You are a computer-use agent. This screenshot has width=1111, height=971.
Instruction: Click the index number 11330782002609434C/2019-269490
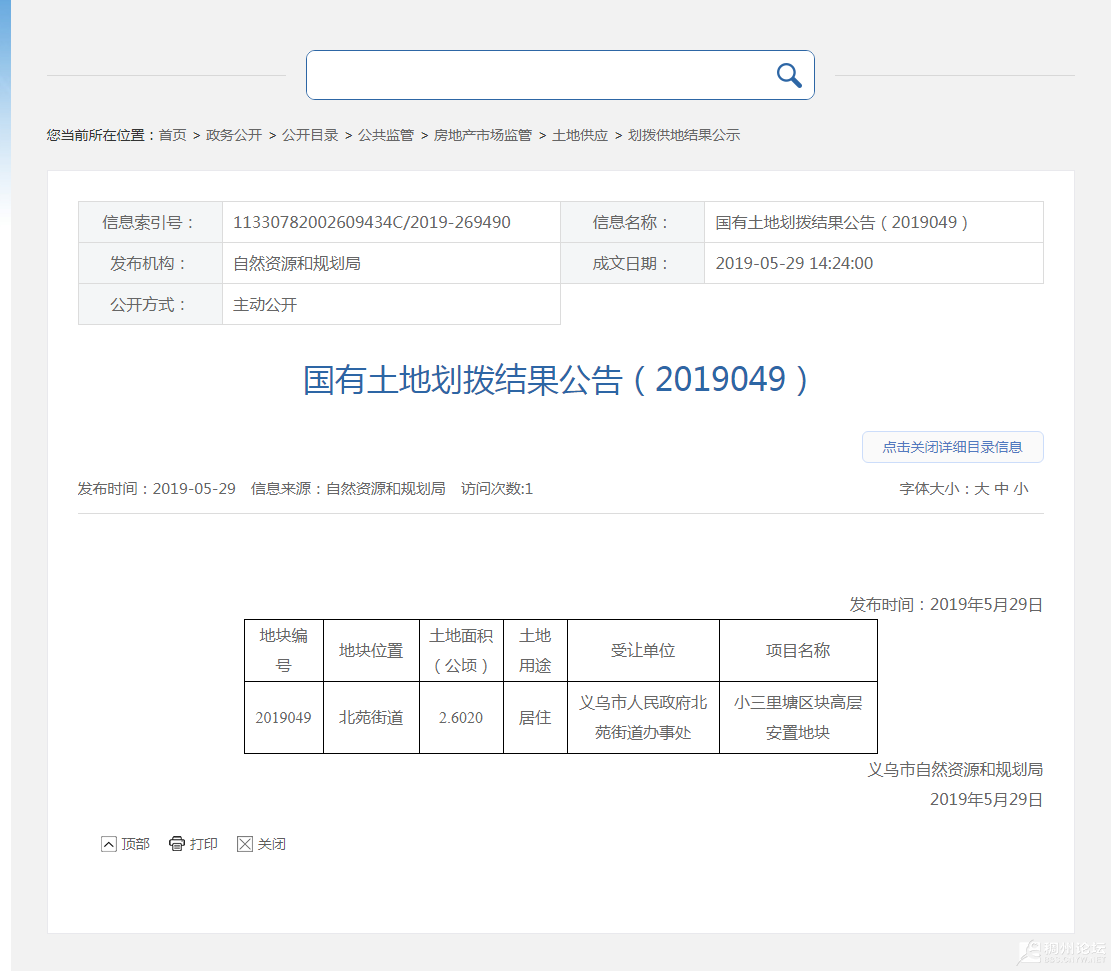click(372, 223)
